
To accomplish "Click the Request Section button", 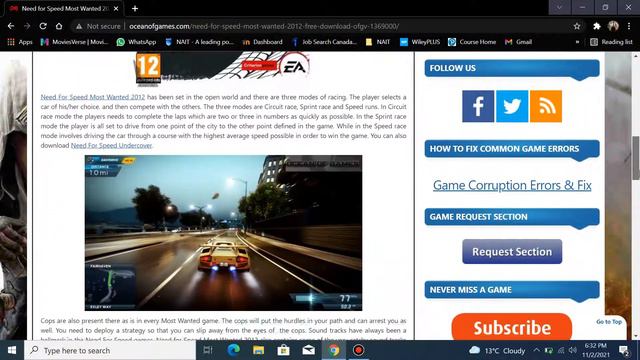I will click(512, 251).
